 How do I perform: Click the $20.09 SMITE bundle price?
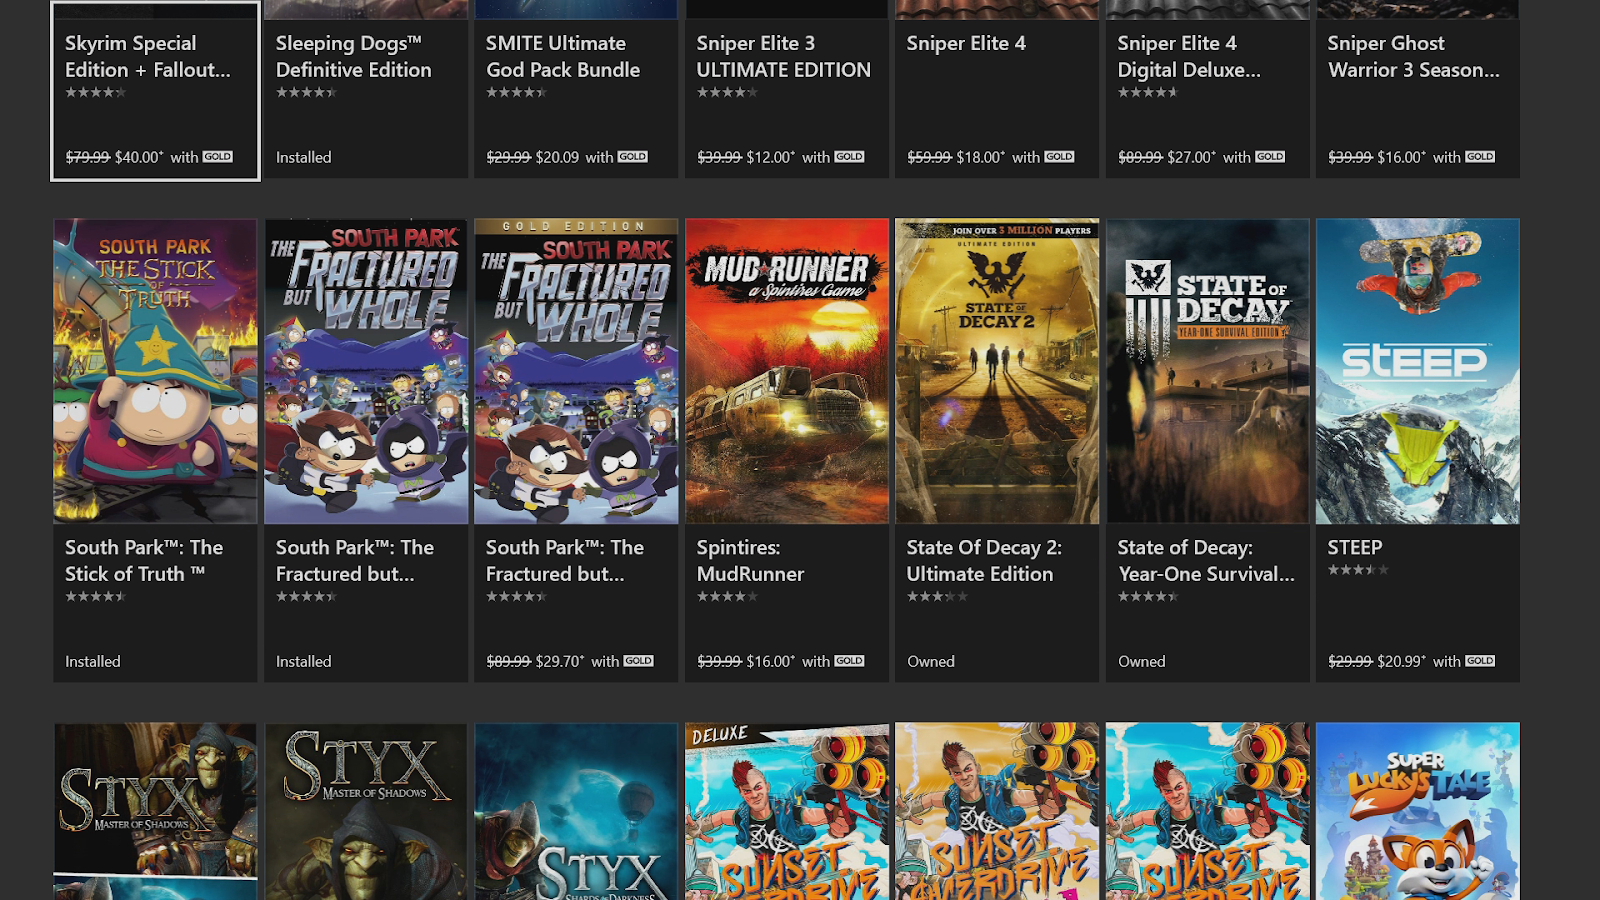click(557, 157)
